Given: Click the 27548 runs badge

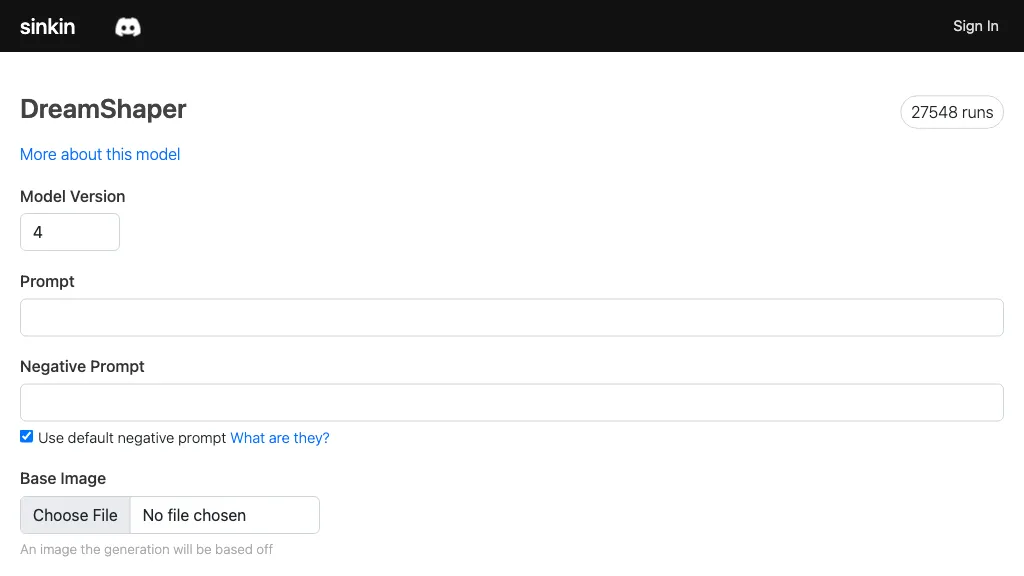Looking at the screenshot, I should [x=951, y=112].
